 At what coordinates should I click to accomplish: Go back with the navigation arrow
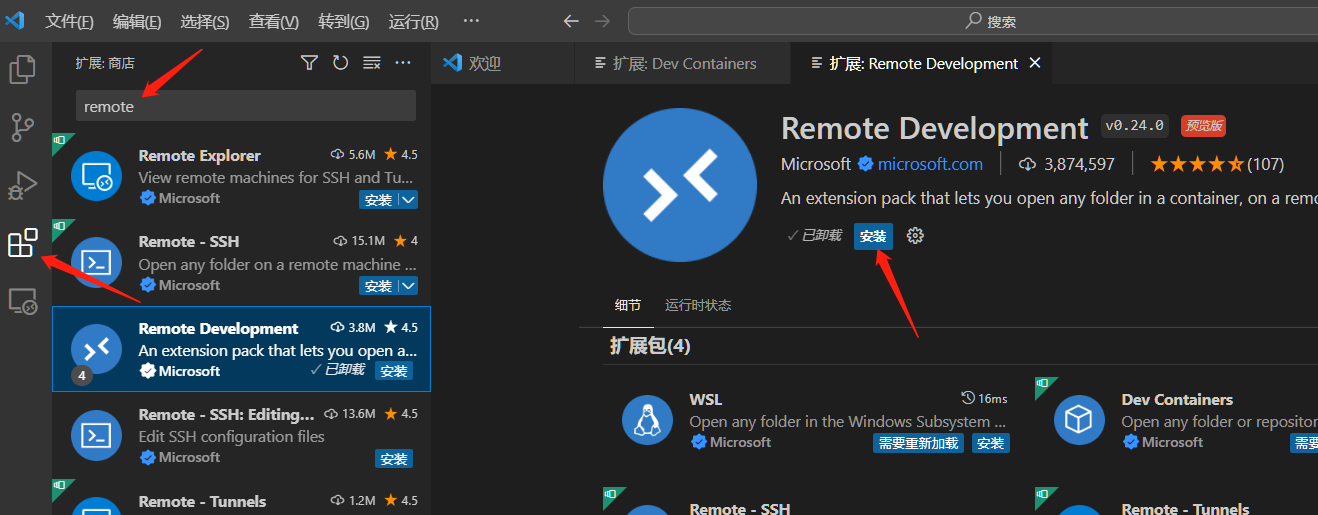click(x=571, y=21)
